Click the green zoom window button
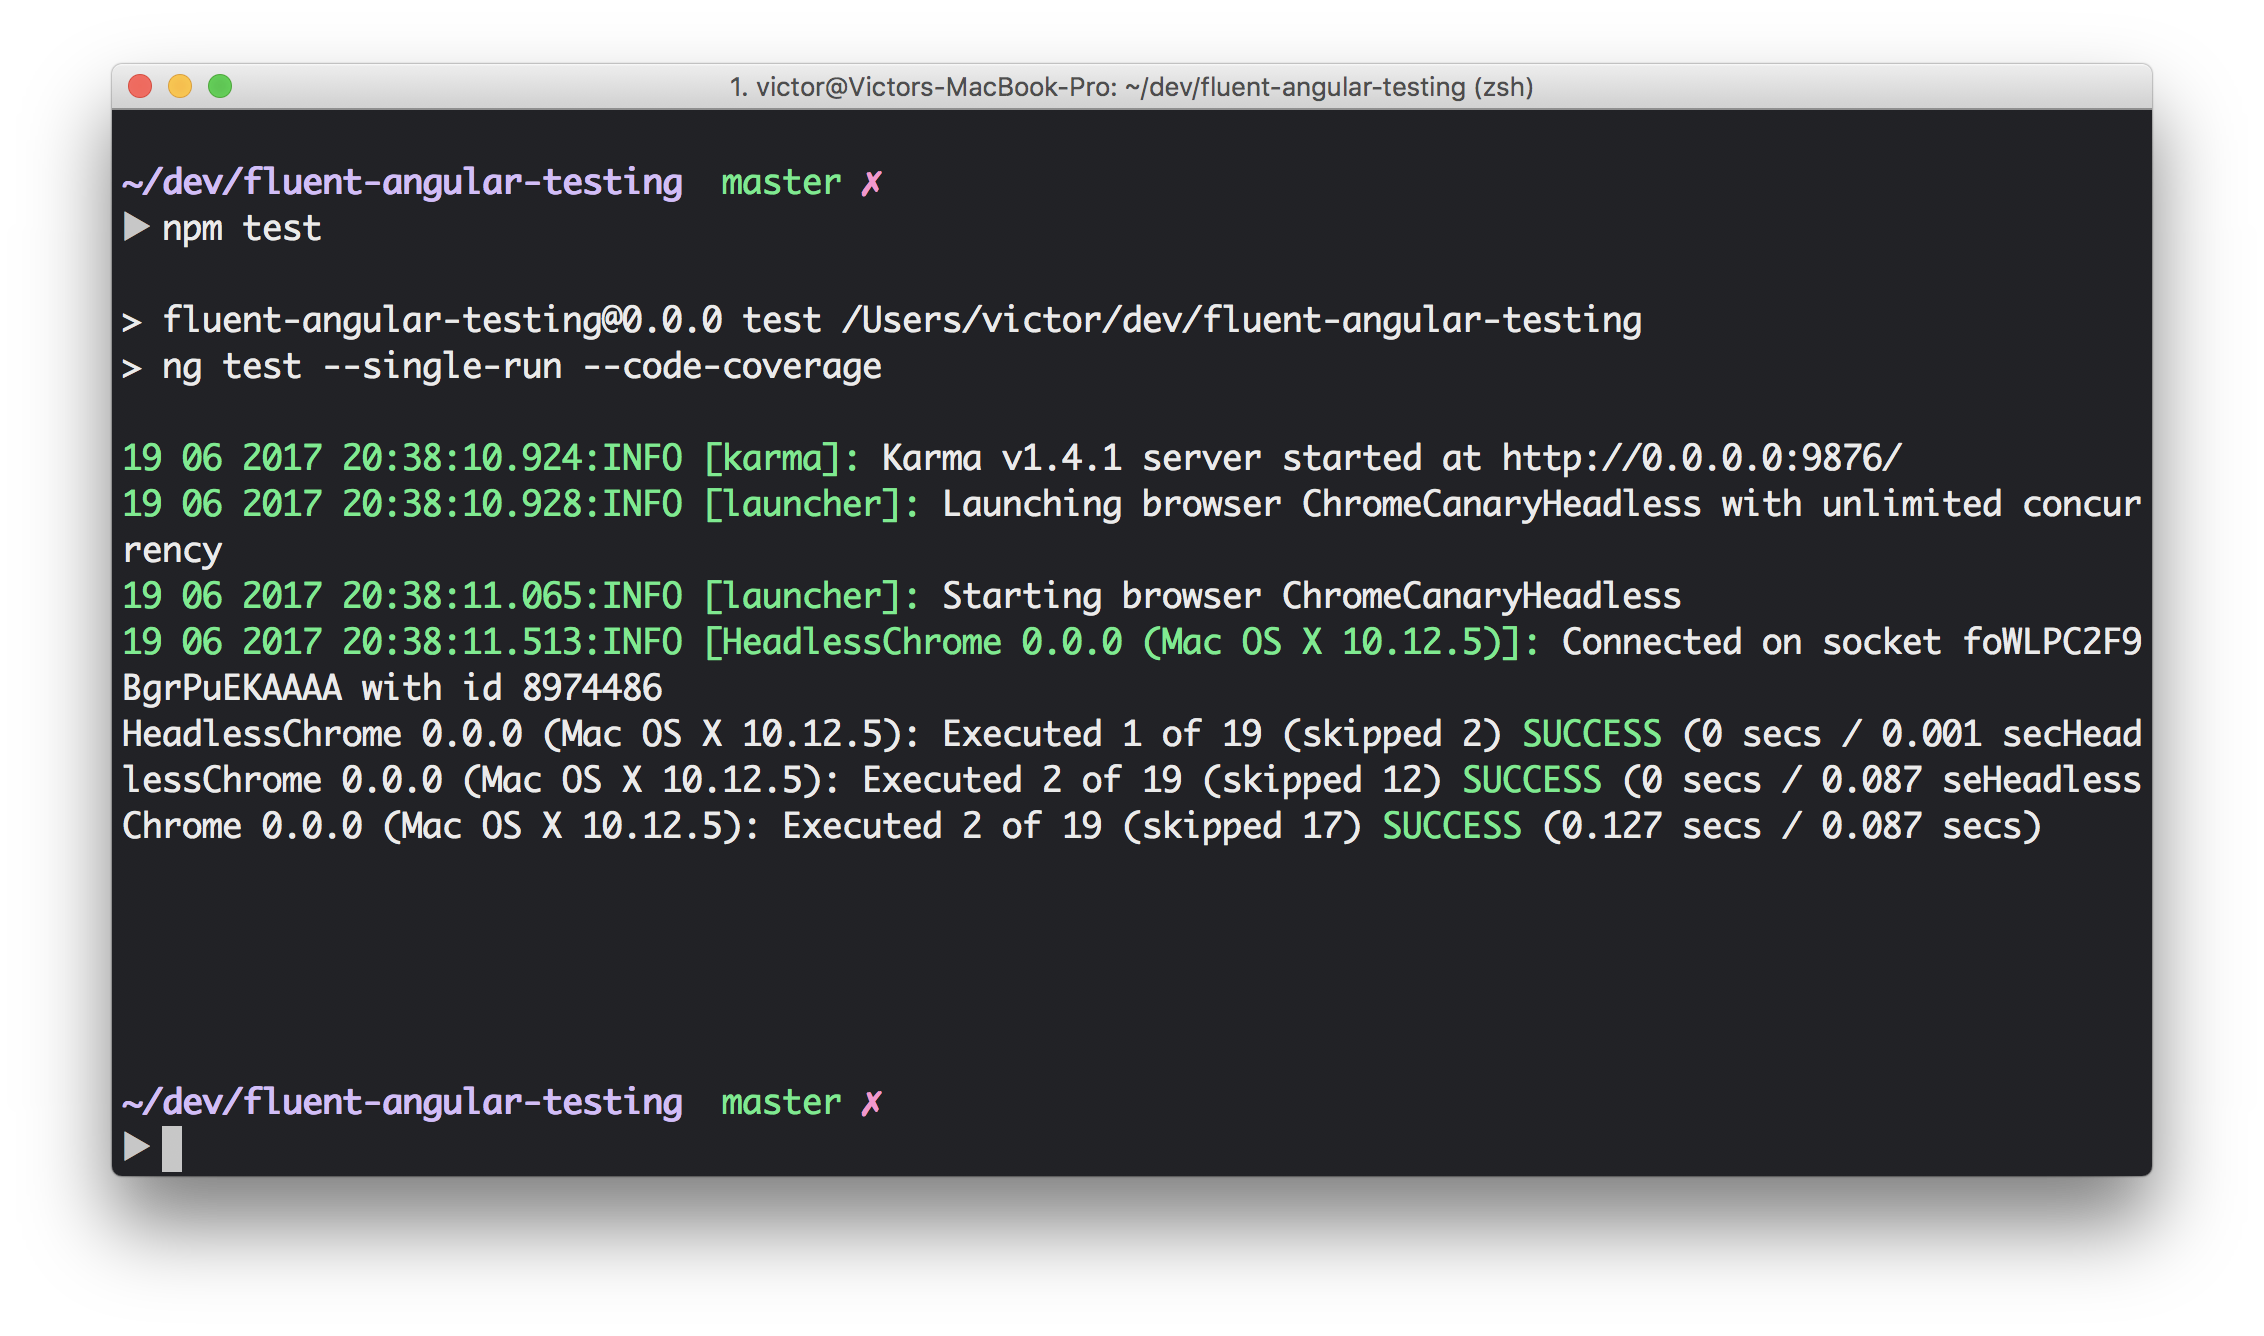Screen dimensions: 2264x1336 220,87
